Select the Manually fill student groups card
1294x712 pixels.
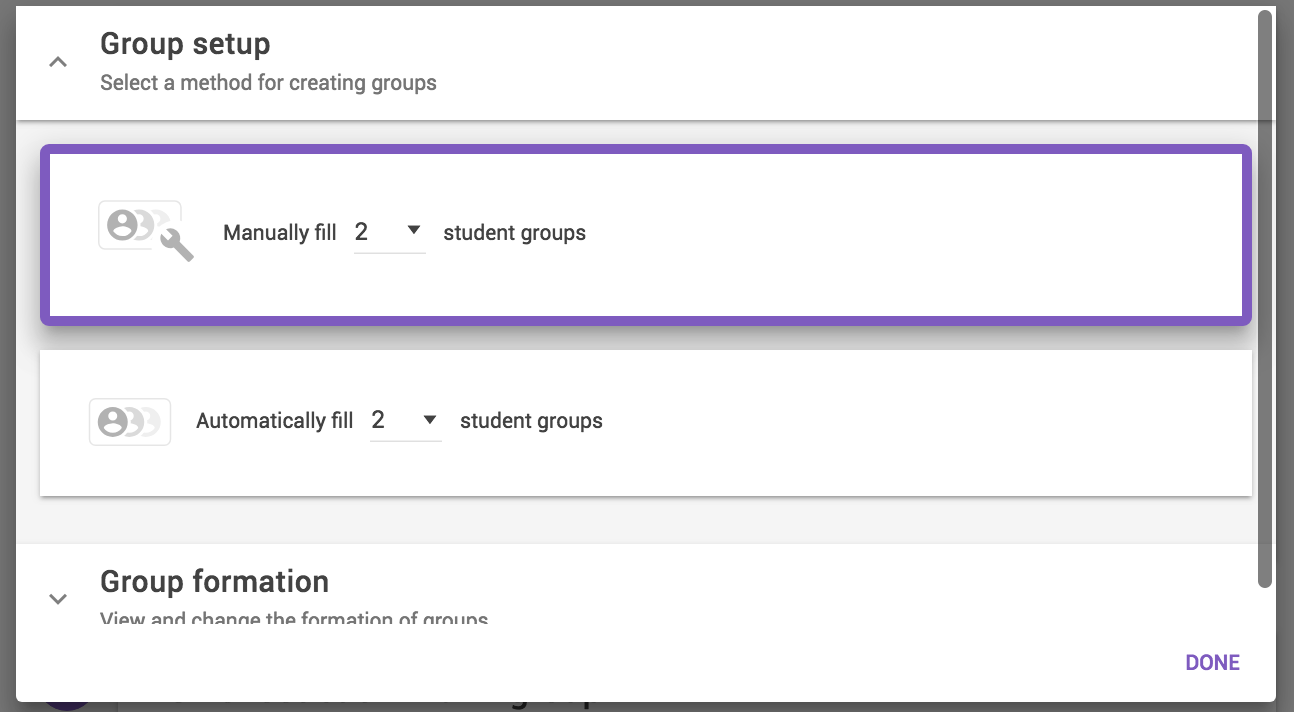point(800,235)
